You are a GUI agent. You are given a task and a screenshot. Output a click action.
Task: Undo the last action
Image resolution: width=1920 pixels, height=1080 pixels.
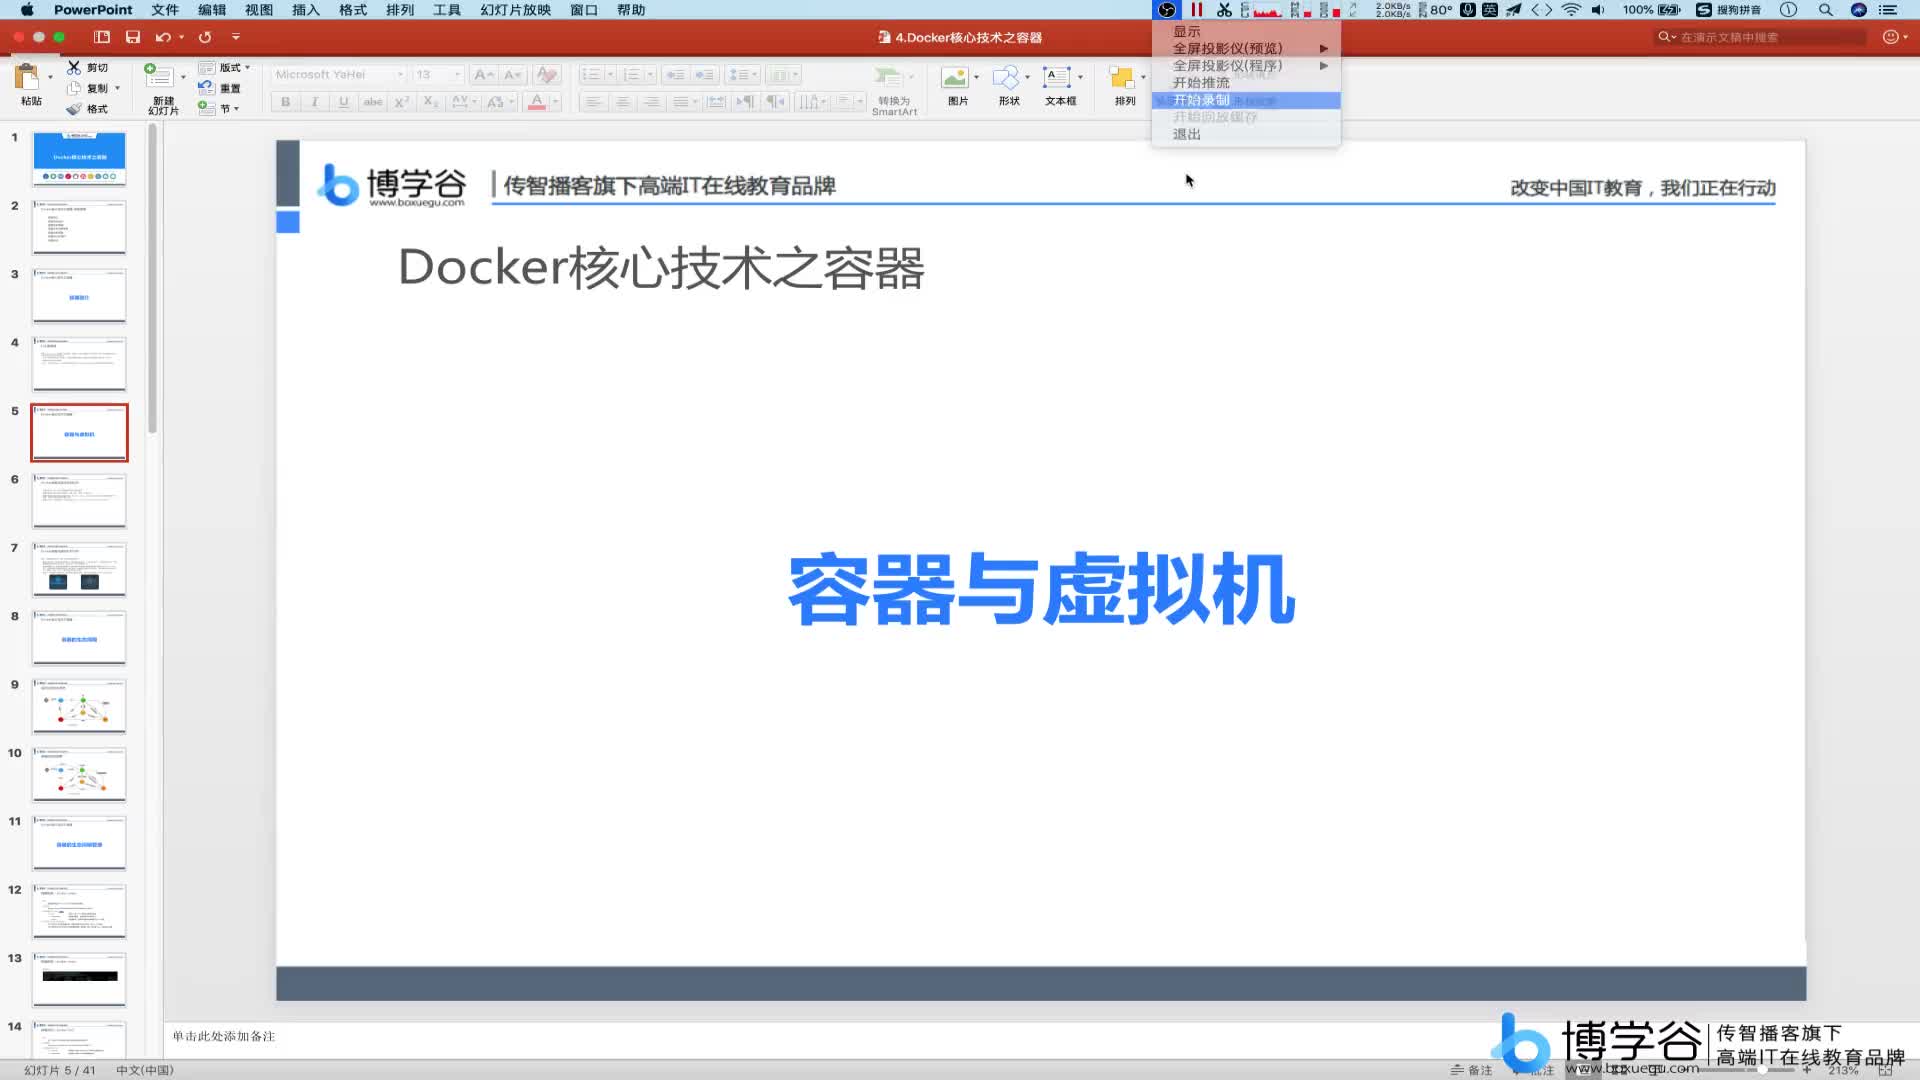tap(163, 37)
